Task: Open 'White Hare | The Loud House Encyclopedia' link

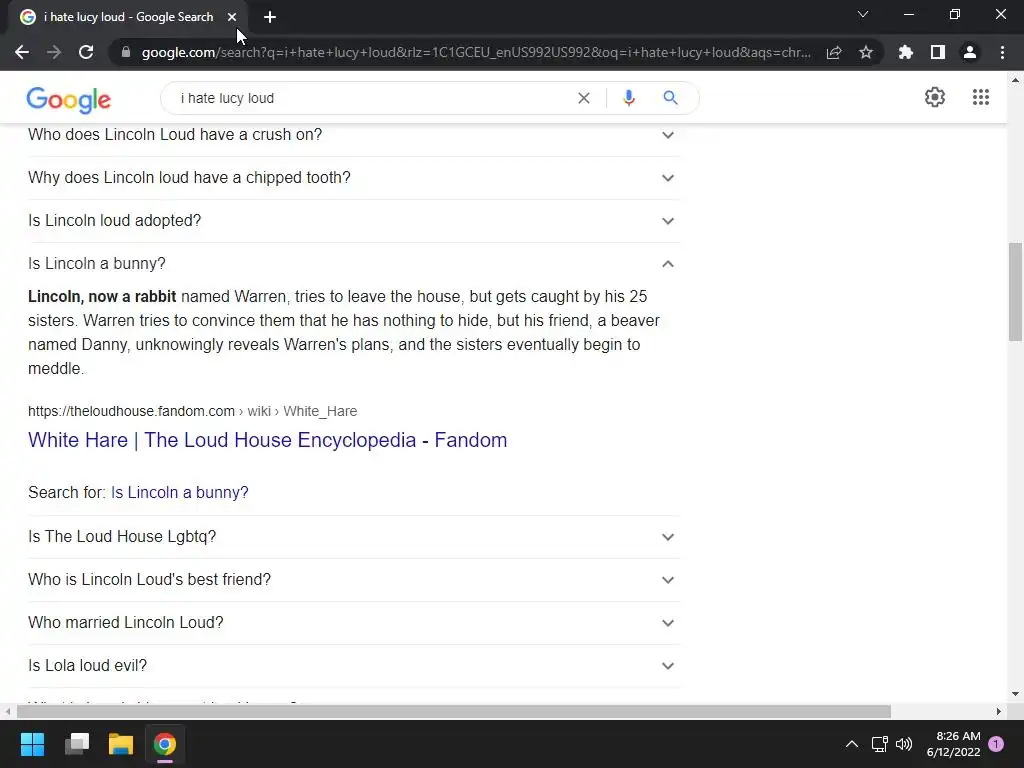Action: click(268, 440)
